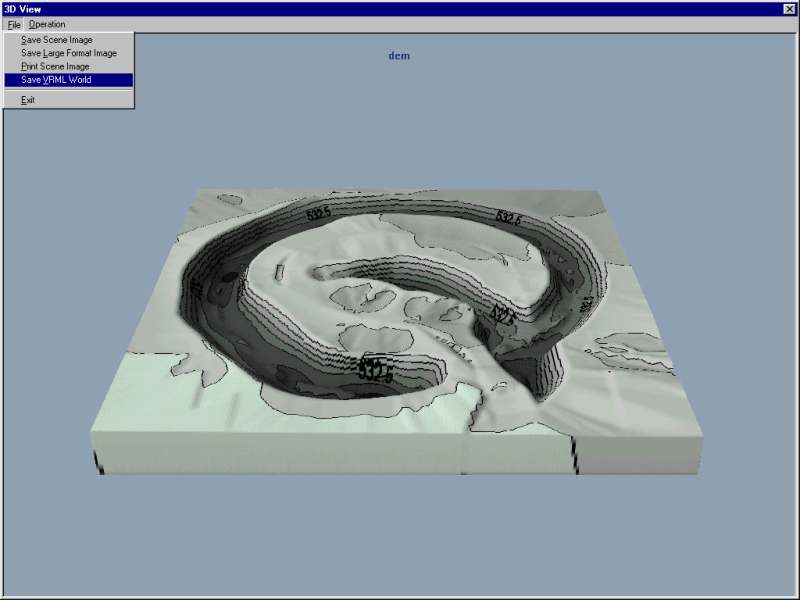Click the 3D View title bar
The width and height of the screenshot is (800, 600).
(x=400, y=9)
